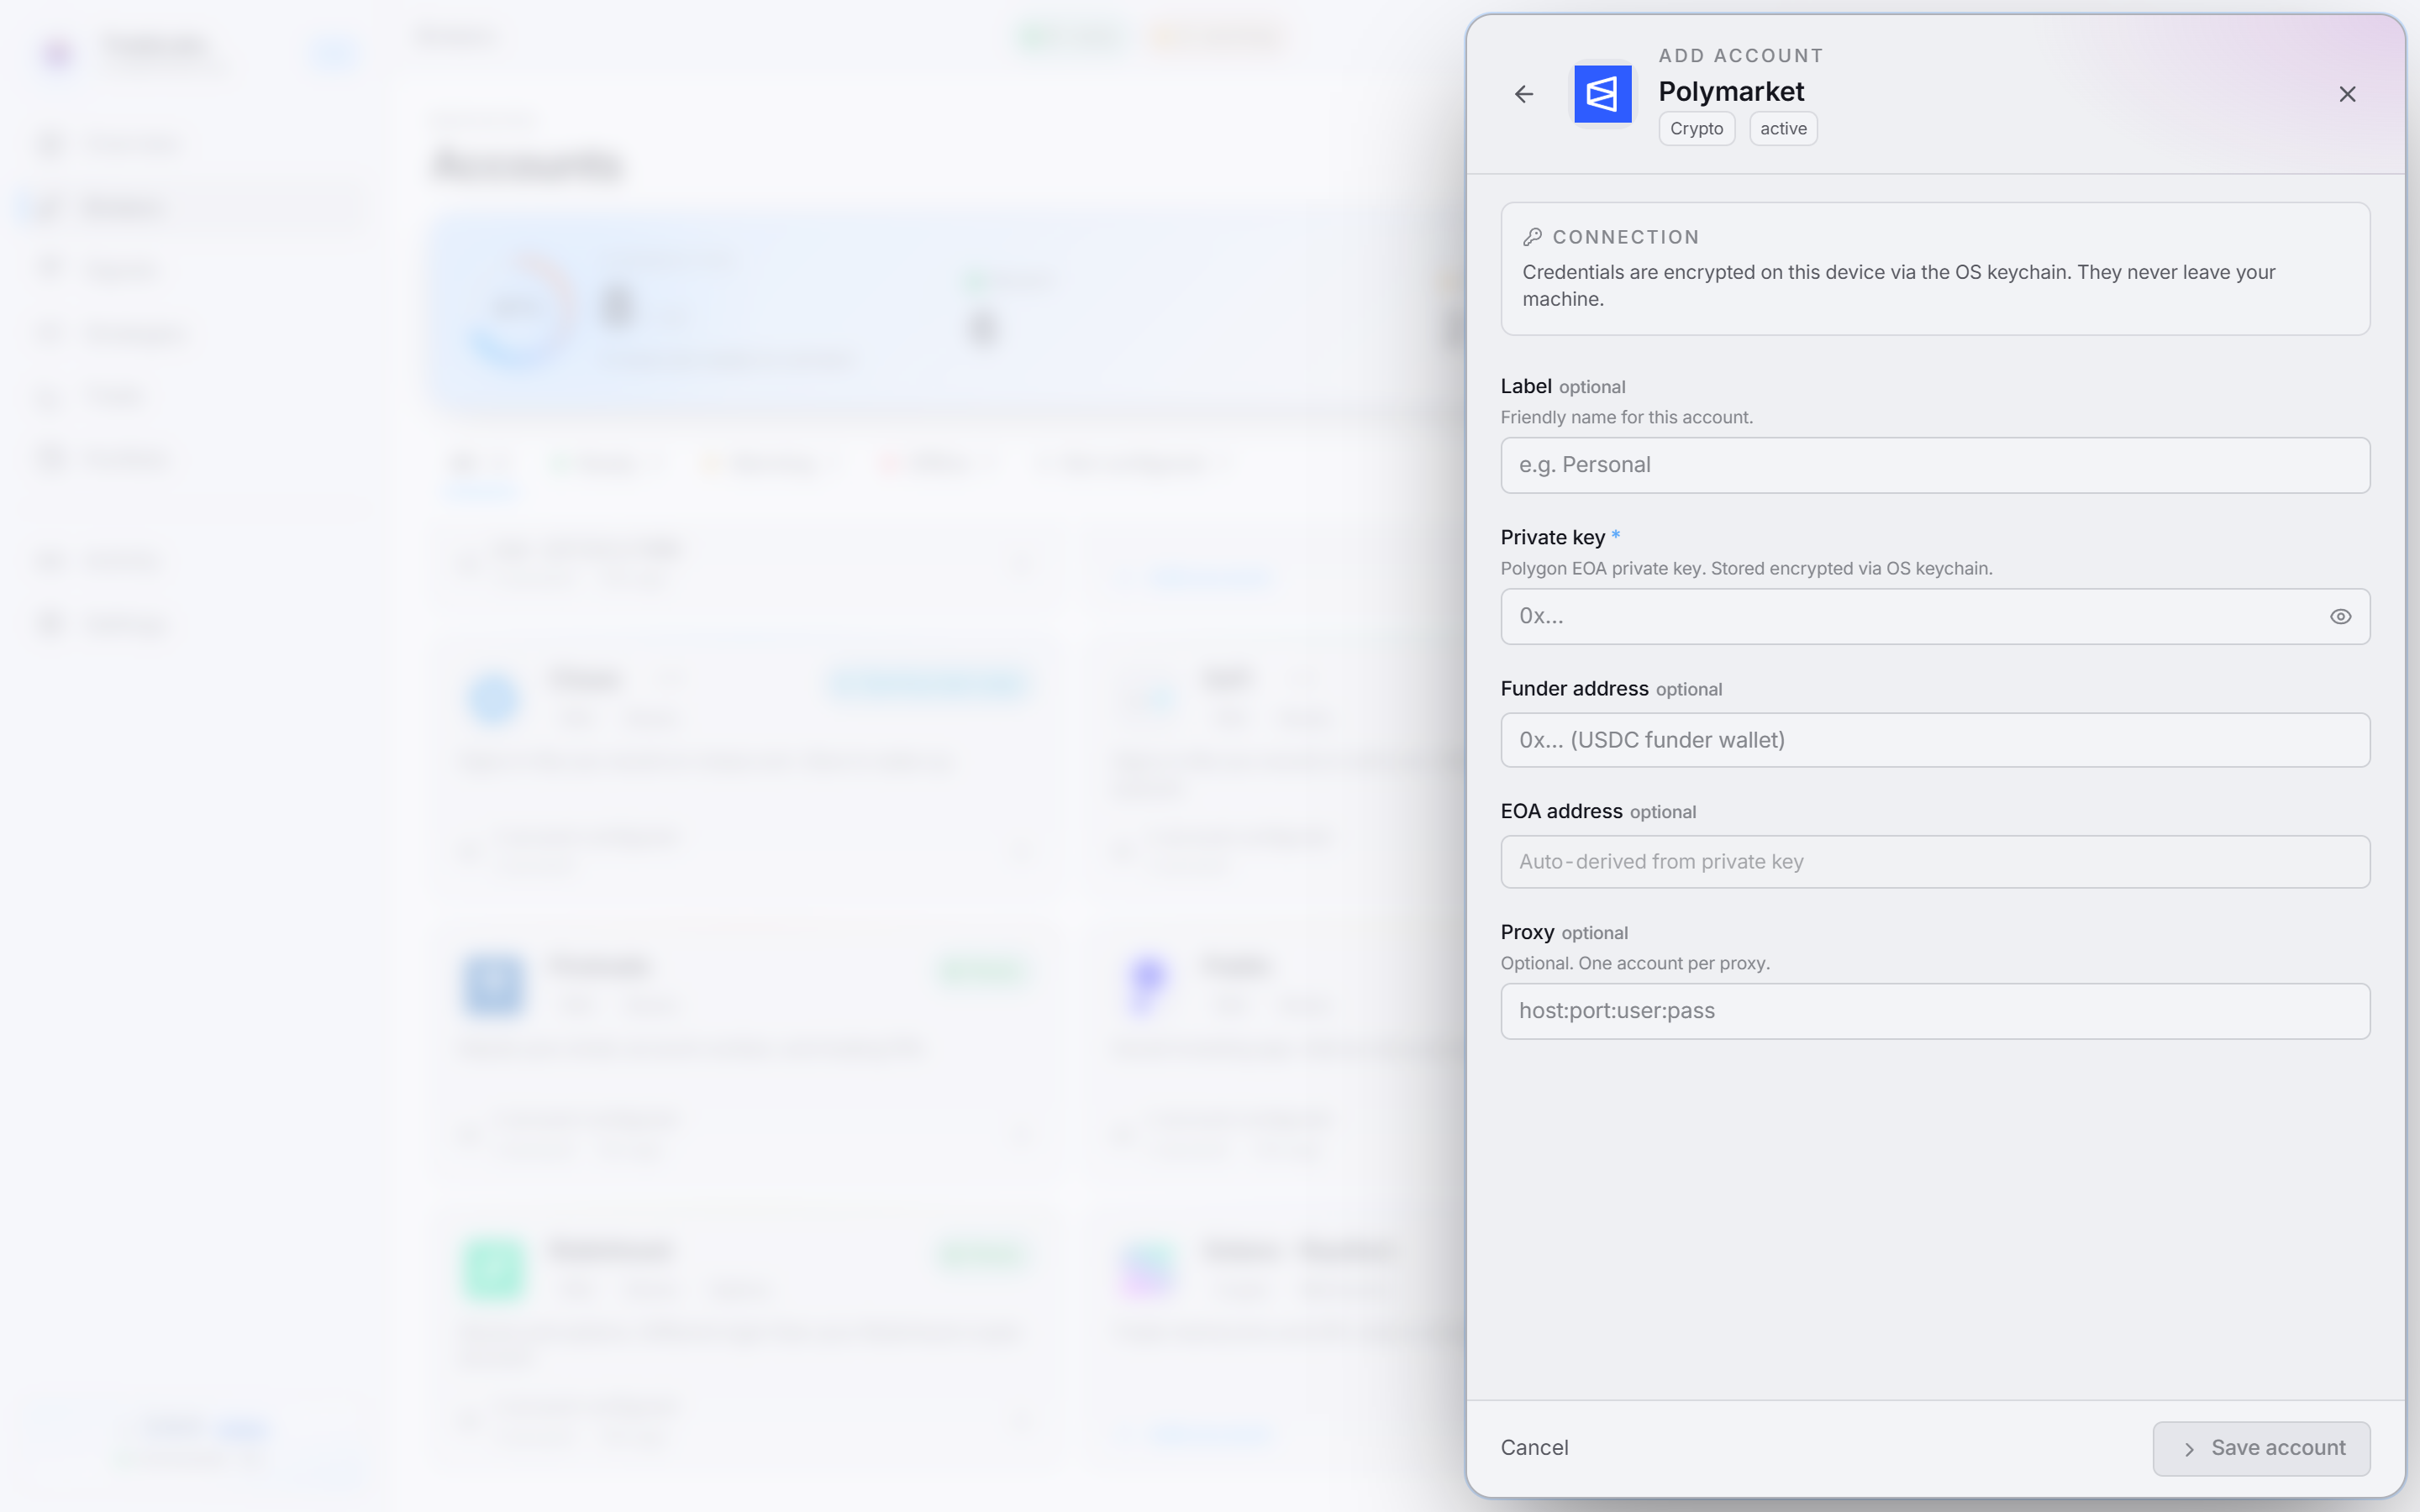Select the Funder address input

[1935, 740]
